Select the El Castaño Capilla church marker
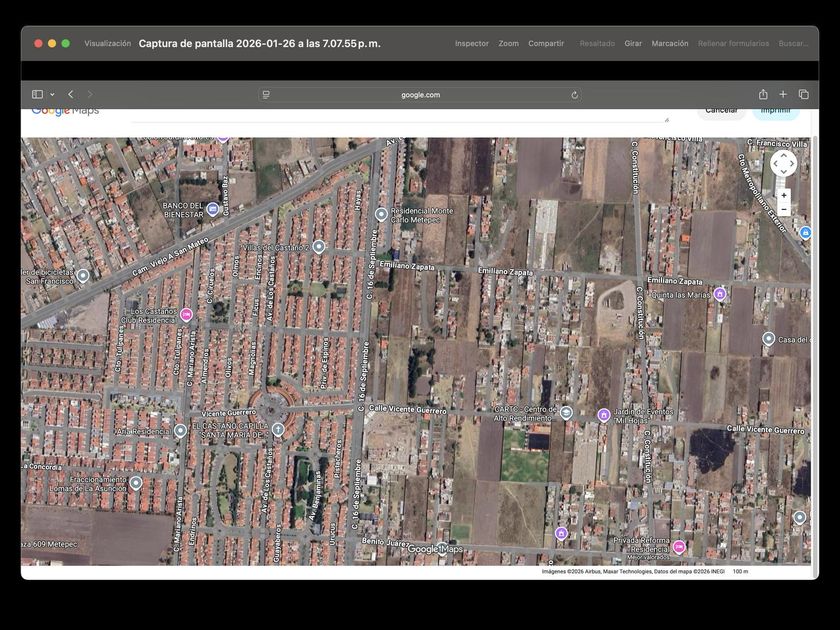840x630 pixels. (x=278, y=430)
